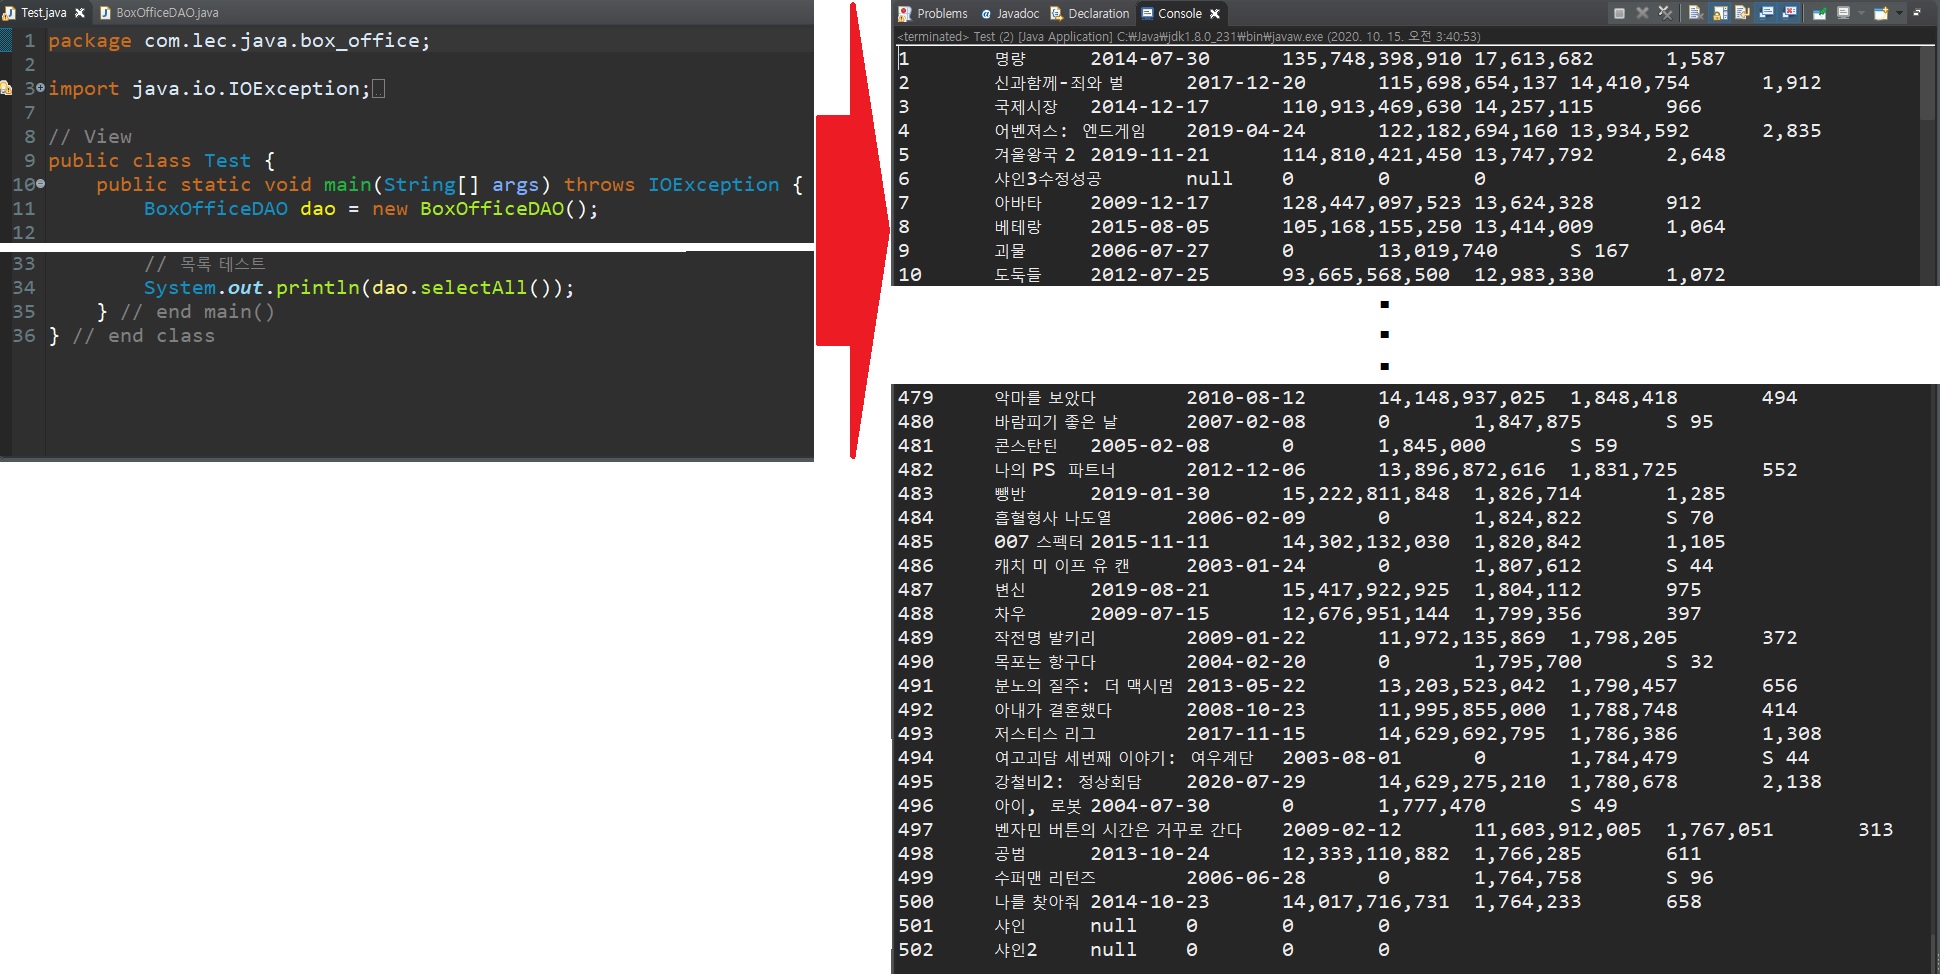Click the Remove Launch icon
The width and height of the screenshot is (1940, 974).
click(1642, 13)
